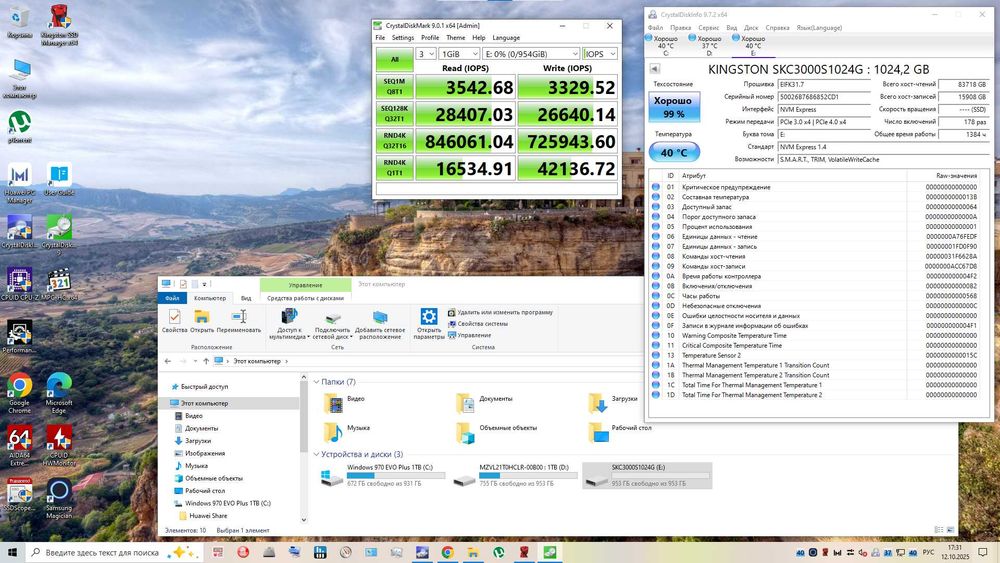Click Open settings (Открыть параметры) gear icon
The width and height of the screenshot is (1000, 563).
[x=429, y=325]
